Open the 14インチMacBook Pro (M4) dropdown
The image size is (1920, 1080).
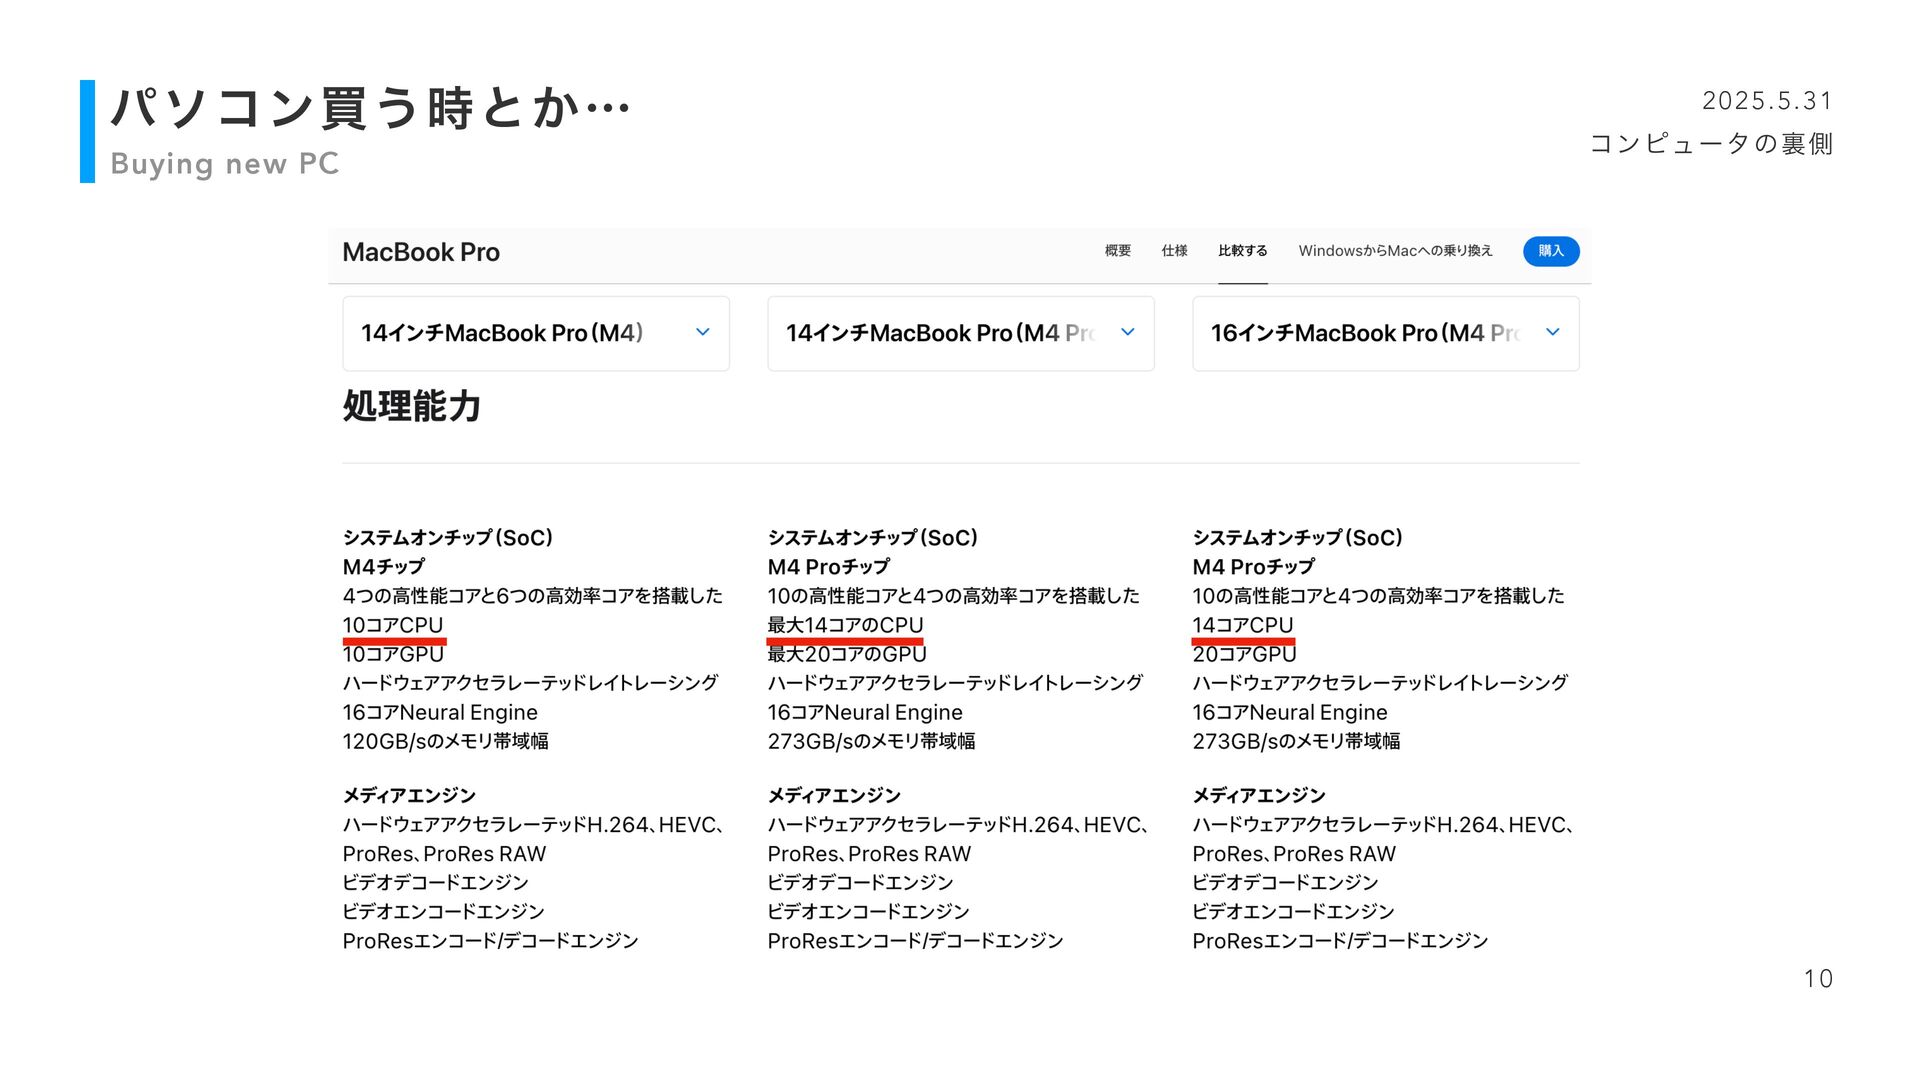(536, 333)
